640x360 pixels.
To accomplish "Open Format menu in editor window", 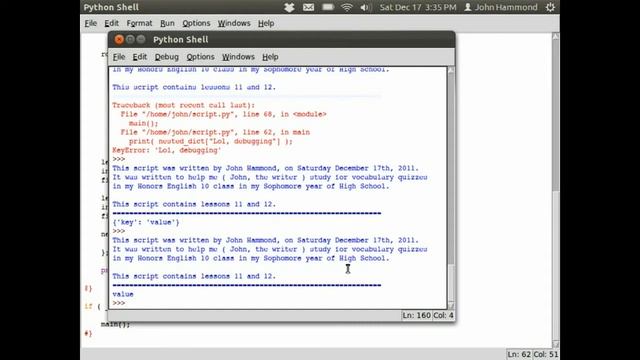I will tap(139, 23).
